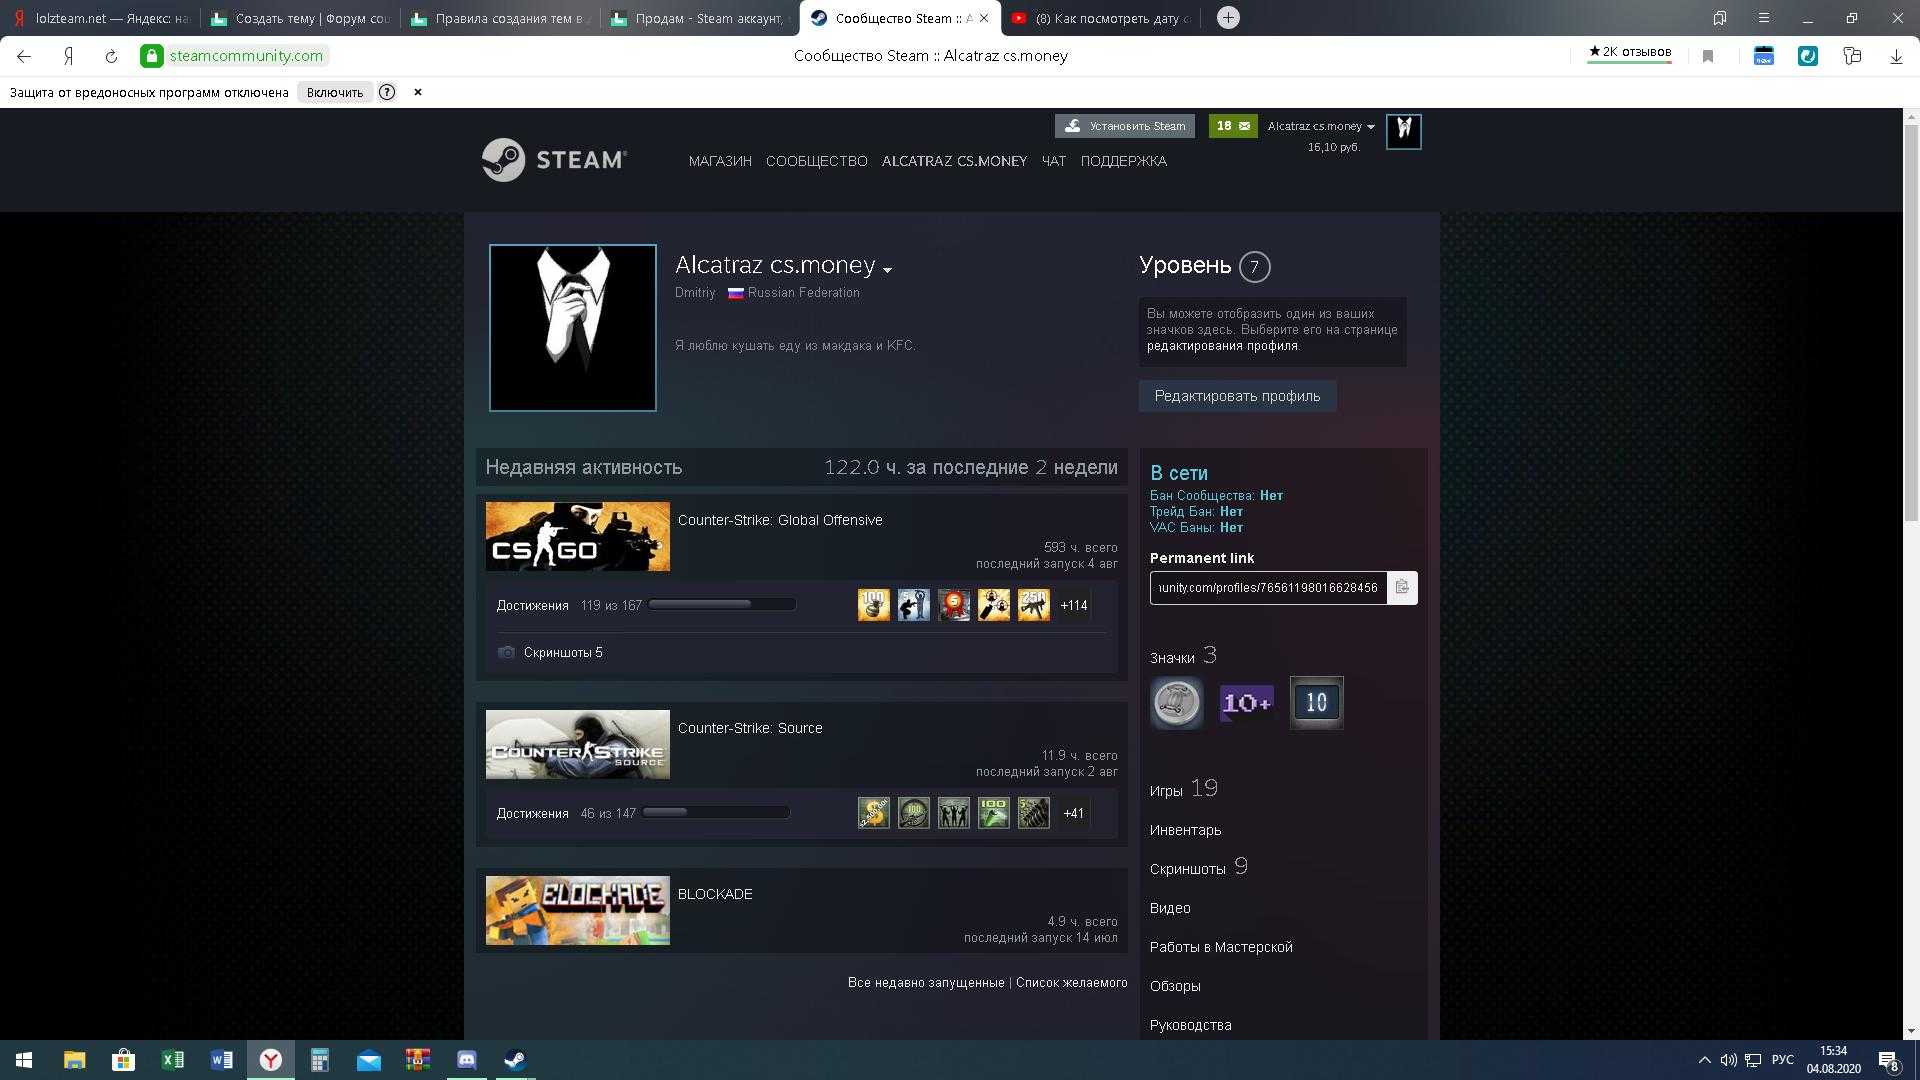Click the camera icon beside Скриншоты 5
Viewport: 1920px width, 1080px height.
click(x=506, y=652)
